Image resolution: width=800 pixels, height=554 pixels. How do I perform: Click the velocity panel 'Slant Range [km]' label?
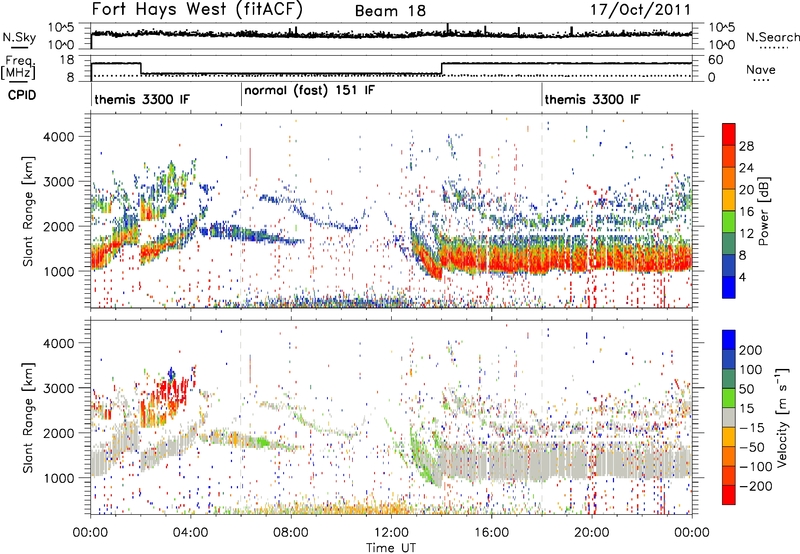click(29, 417)
